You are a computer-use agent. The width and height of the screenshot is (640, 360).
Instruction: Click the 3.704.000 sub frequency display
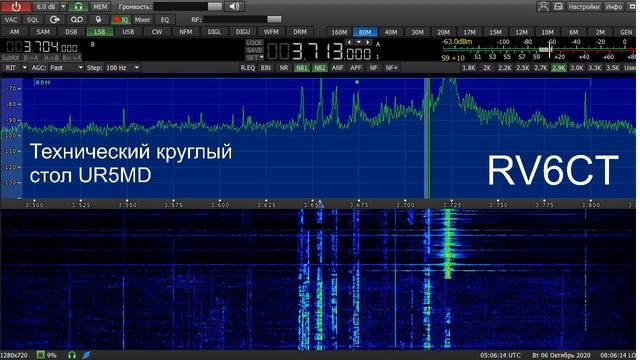pos(41,47)
